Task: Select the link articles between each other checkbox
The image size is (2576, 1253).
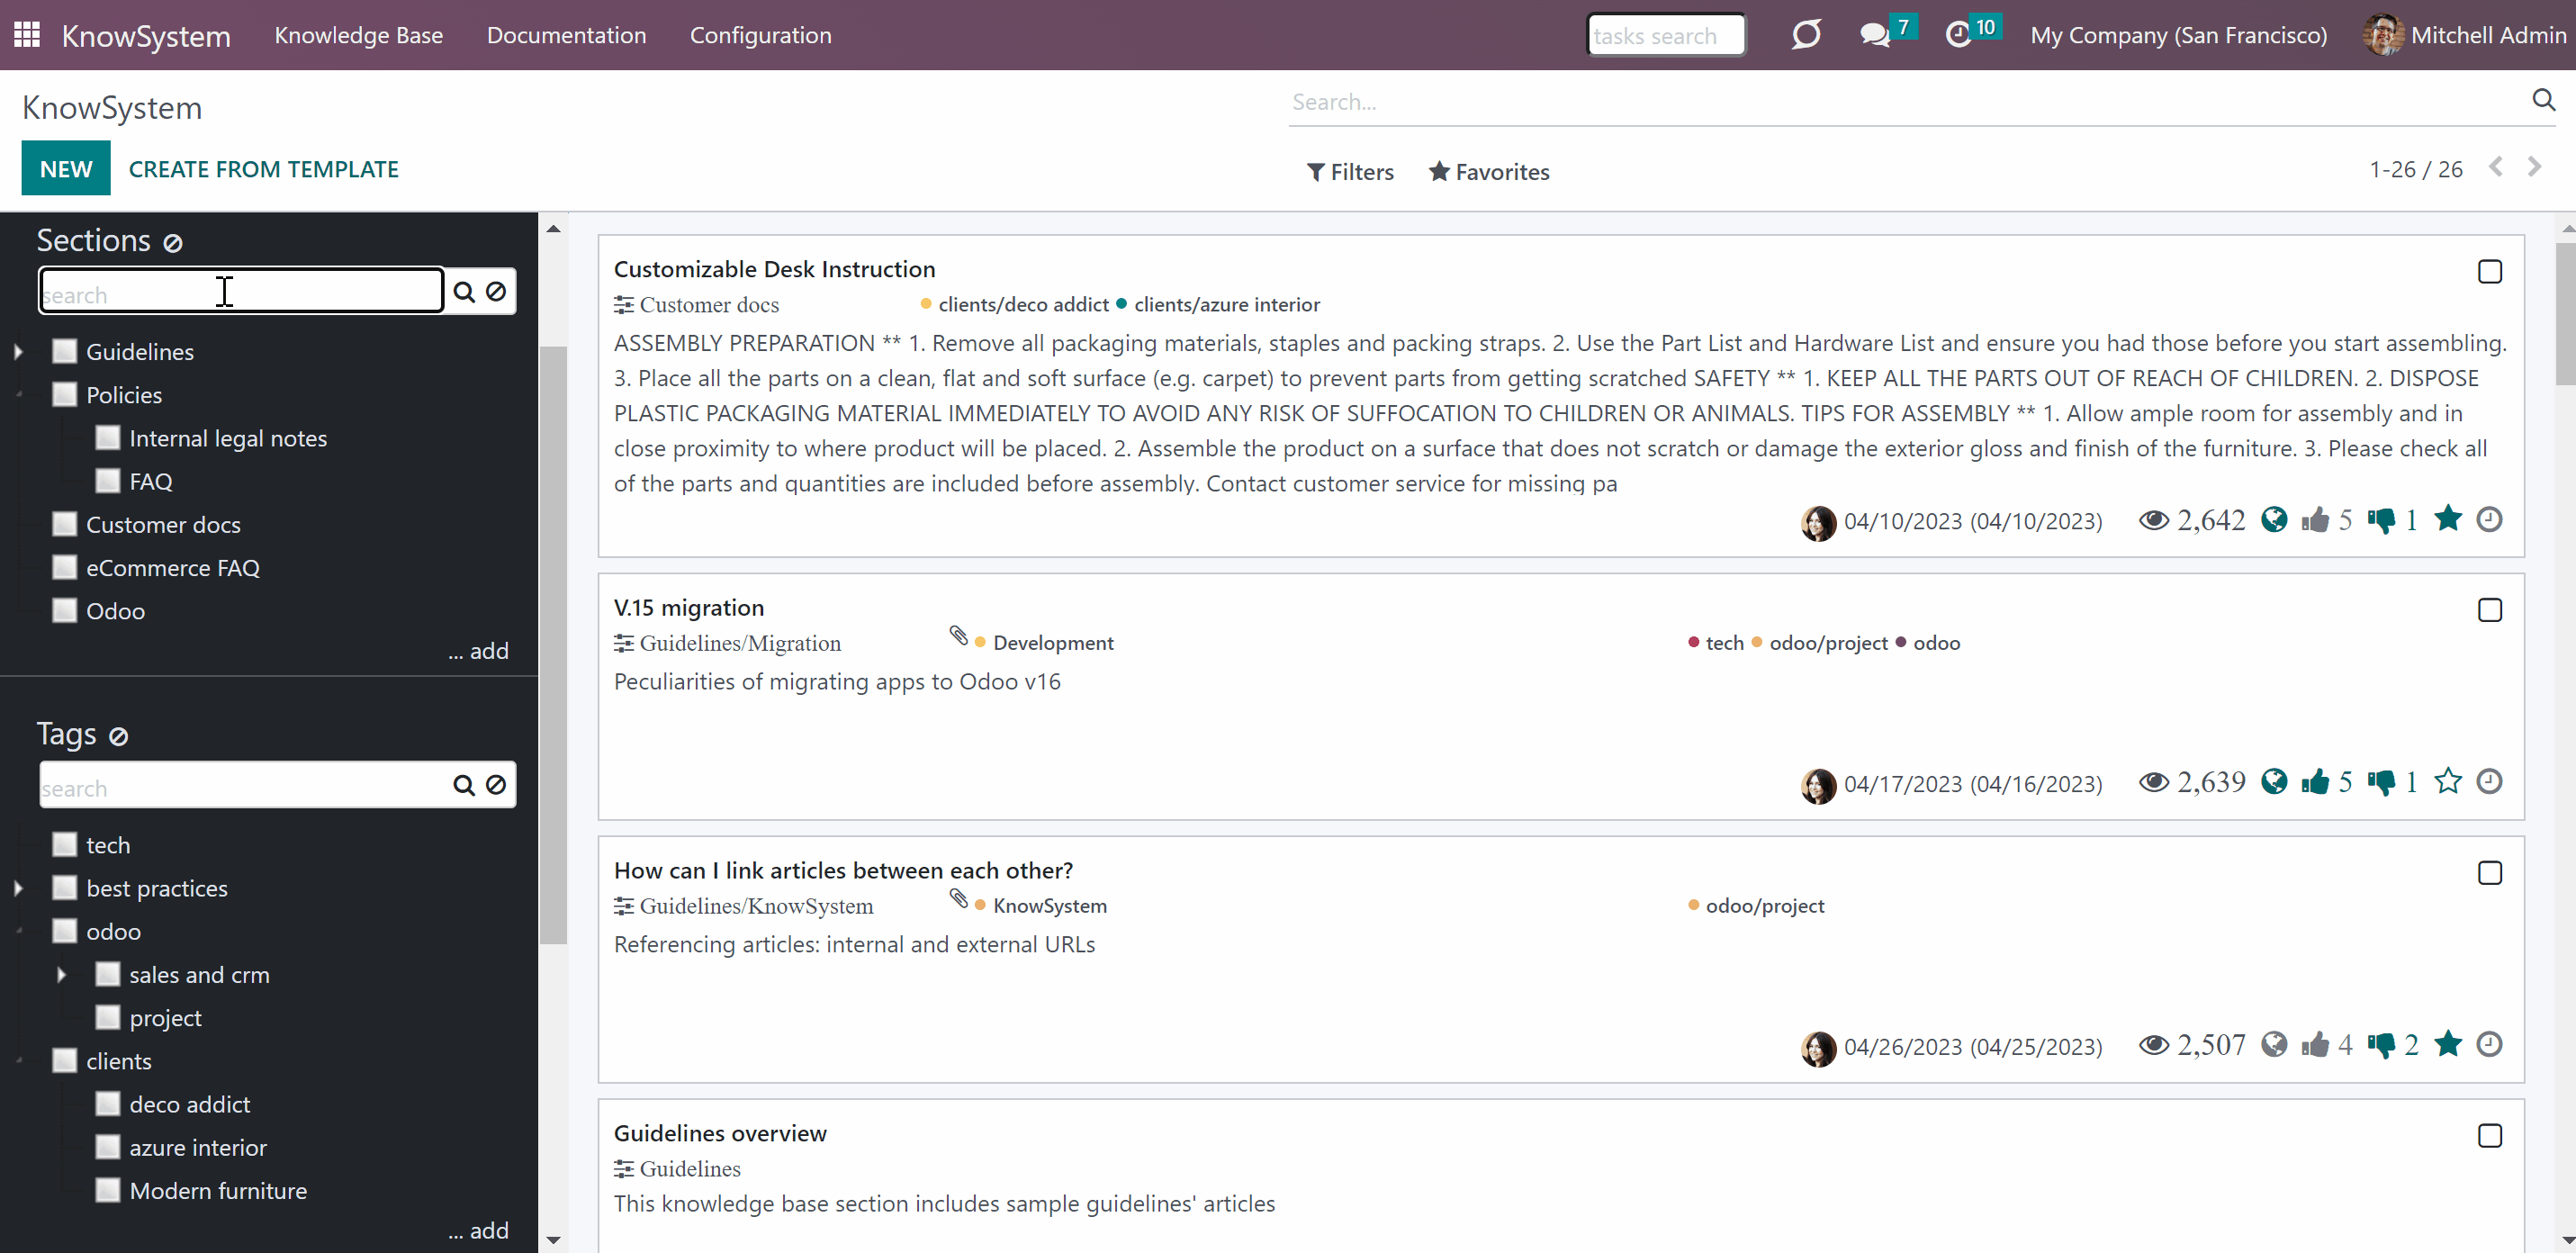Action: click(2489, 873)
